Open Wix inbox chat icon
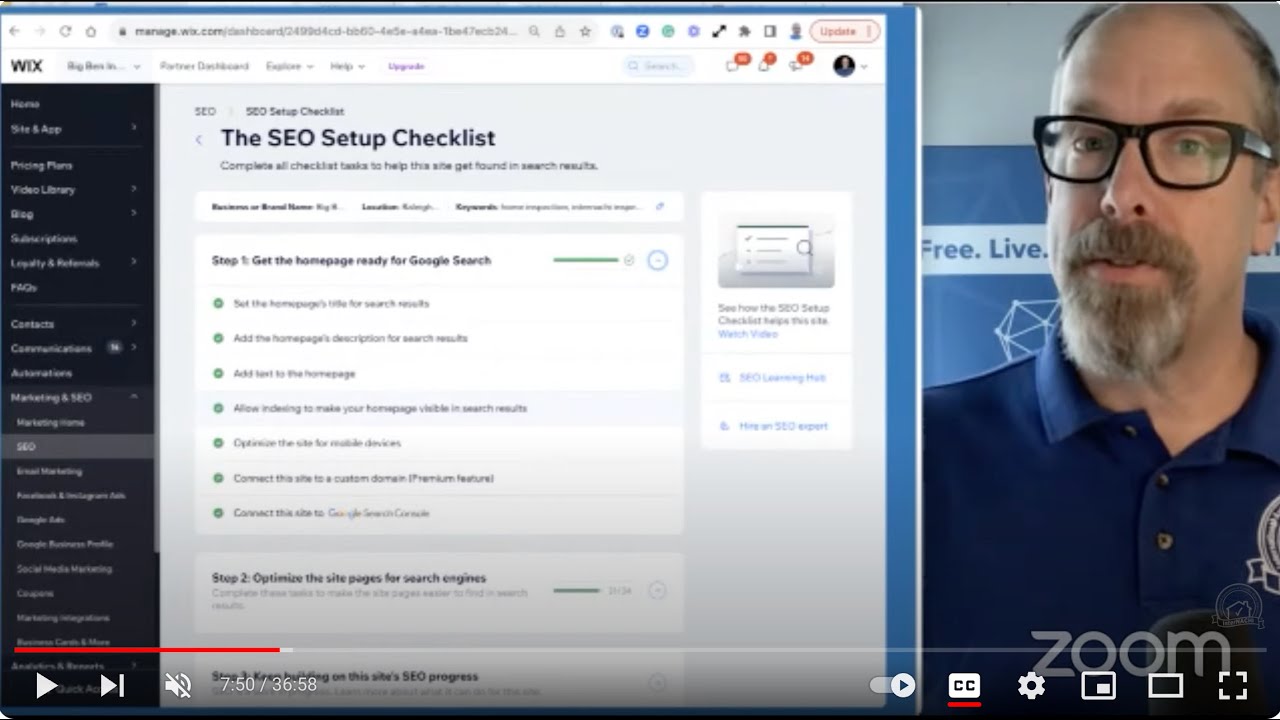Screen dimensions: 1280x720 pos(733,66)
